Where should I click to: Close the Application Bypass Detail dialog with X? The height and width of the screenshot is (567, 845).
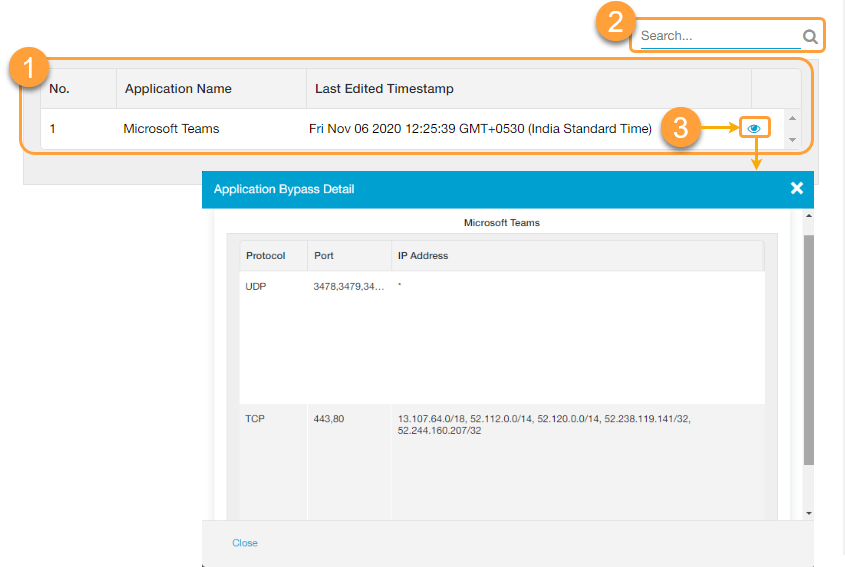pos(796,188)
